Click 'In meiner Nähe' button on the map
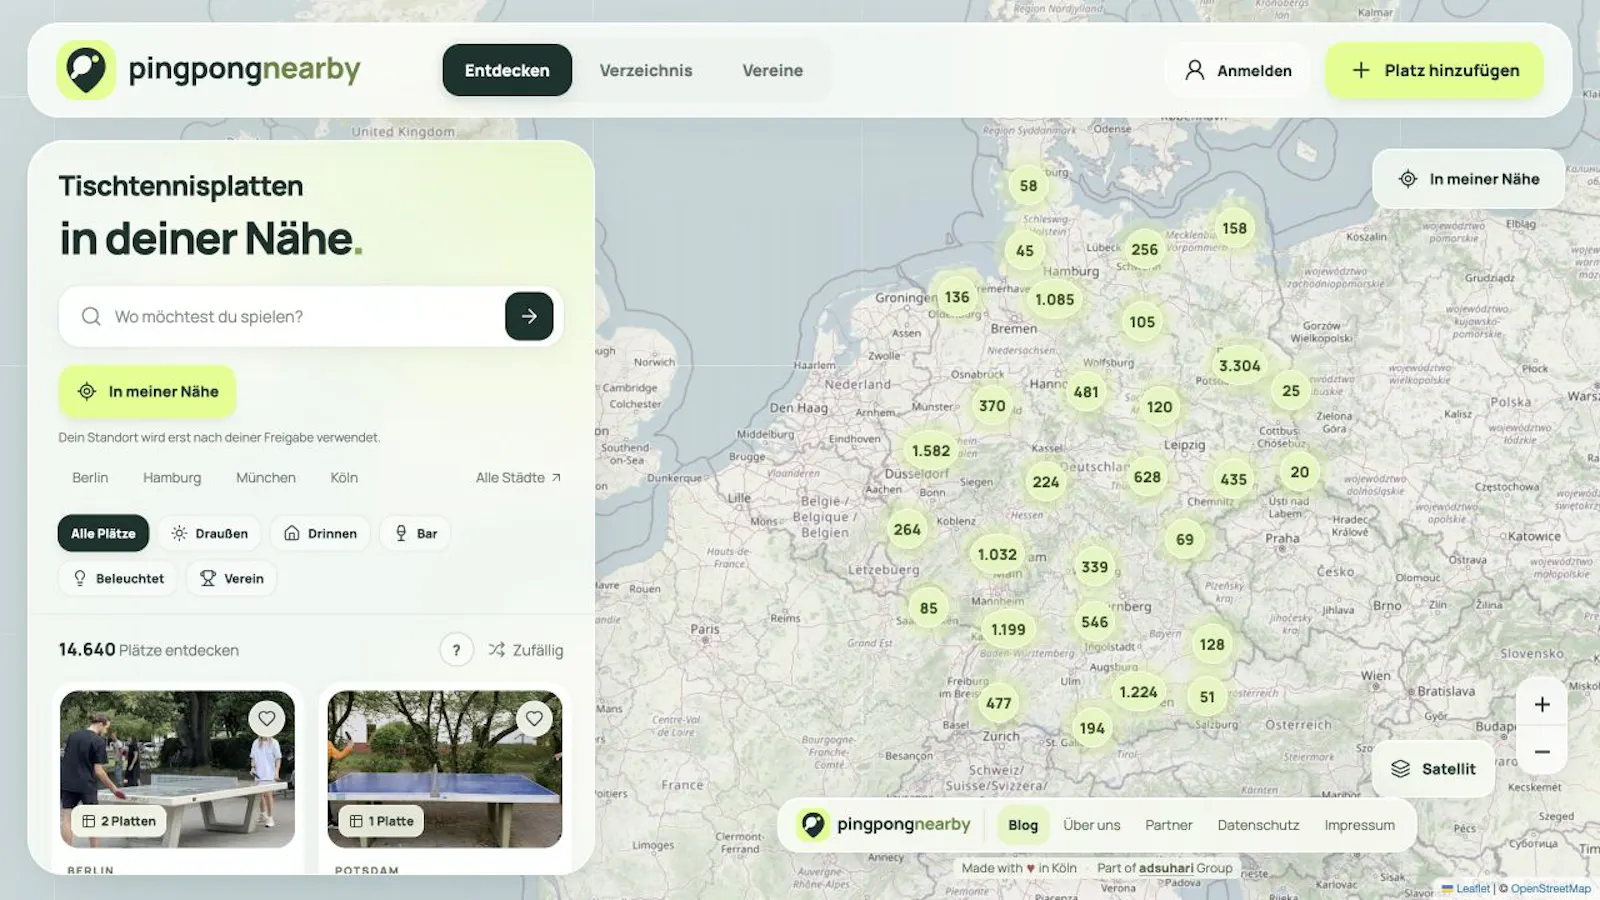Screen dimensions: 1600x900 (x=1468, y=179)
